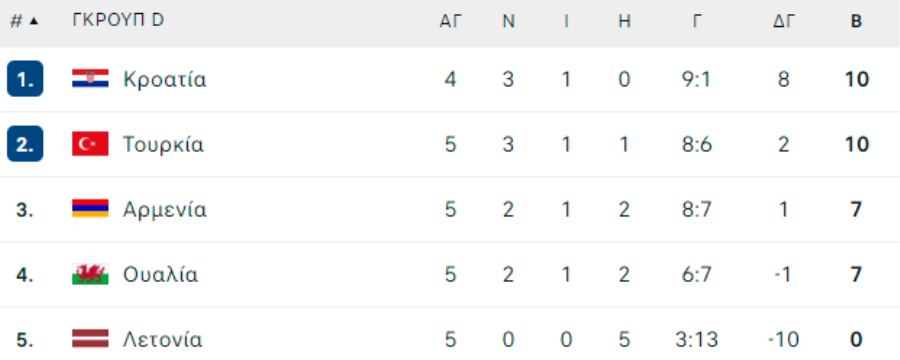
Task: Open the Αρμενία team link
Action: pyautogui.click(x=165, y=210)
